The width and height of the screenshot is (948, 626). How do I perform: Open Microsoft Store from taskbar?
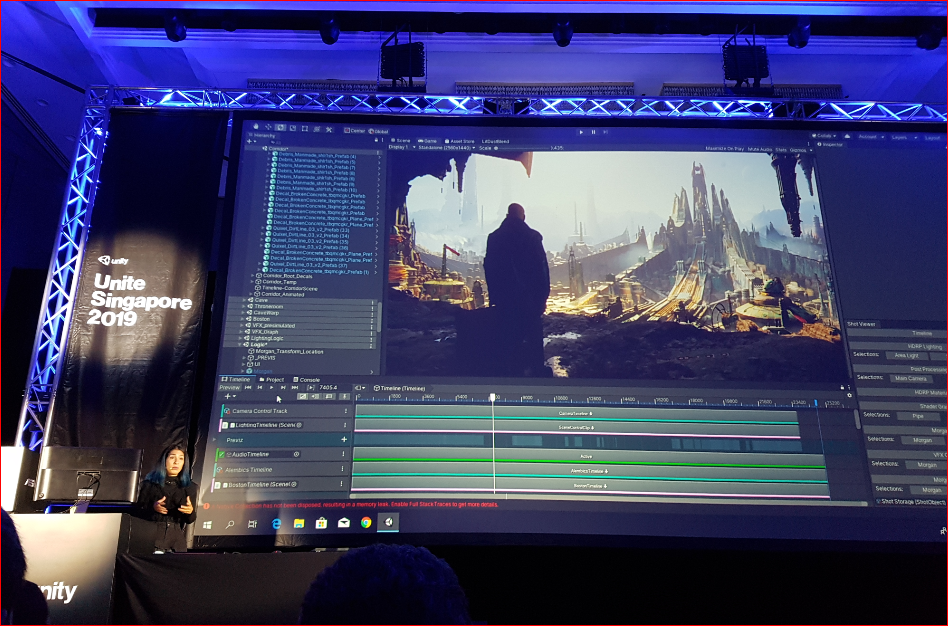pos(321,523)
